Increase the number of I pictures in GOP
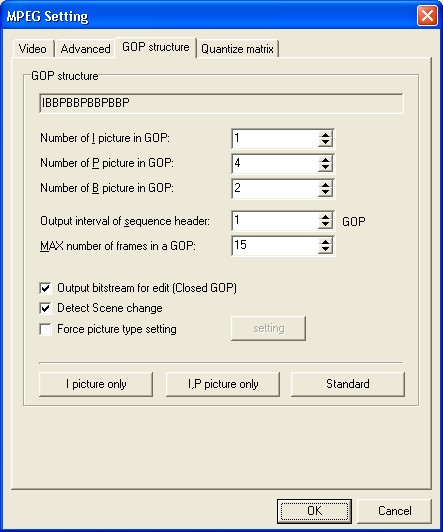 point(325,135)
